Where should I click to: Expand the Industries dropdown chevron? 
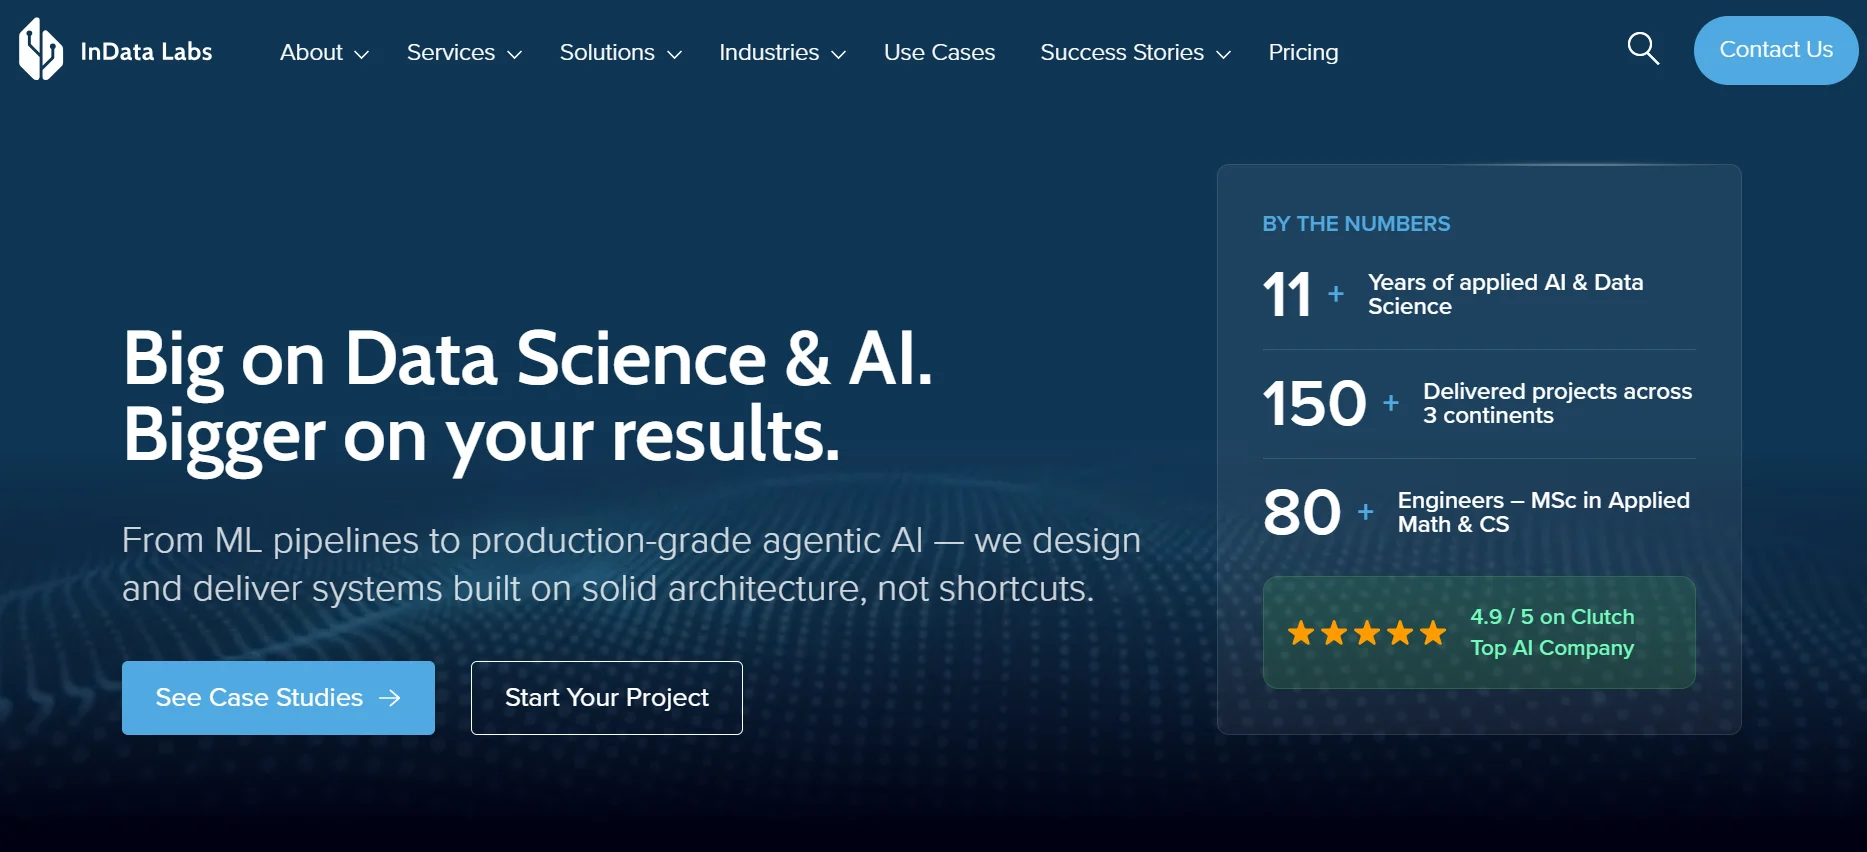(x=838, y=55)
